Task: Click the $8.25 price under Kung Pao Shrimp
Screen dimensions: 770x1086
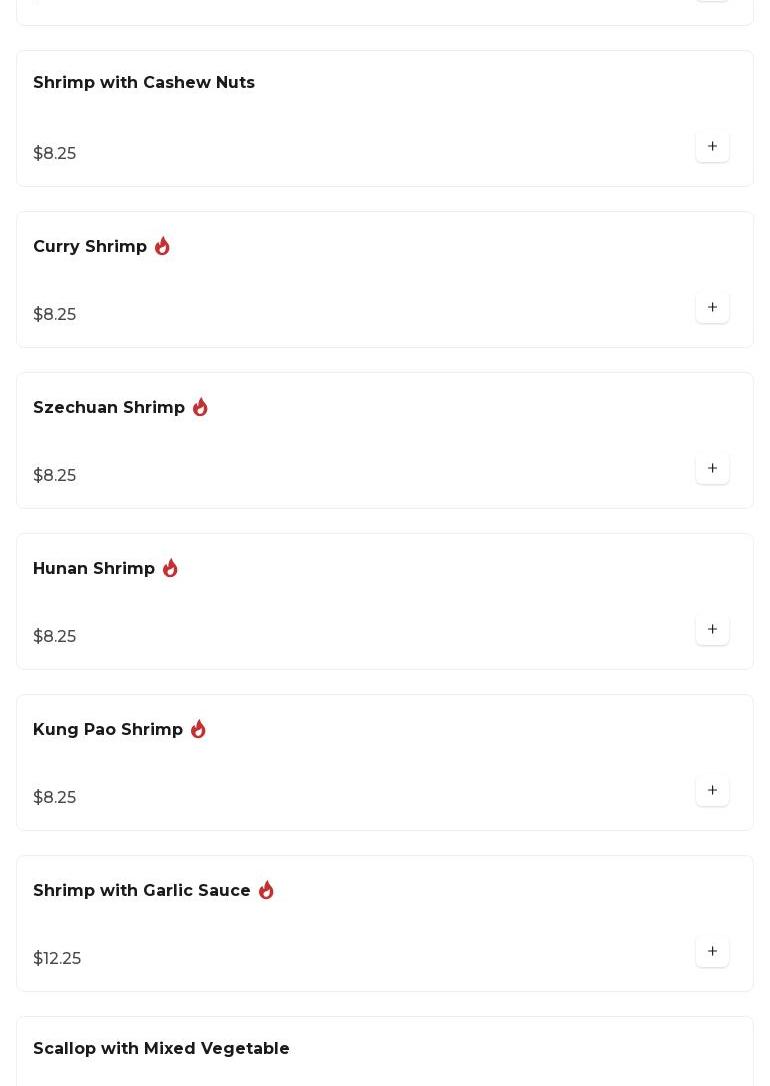Action: pyautogui.click(x=55, y=798)
